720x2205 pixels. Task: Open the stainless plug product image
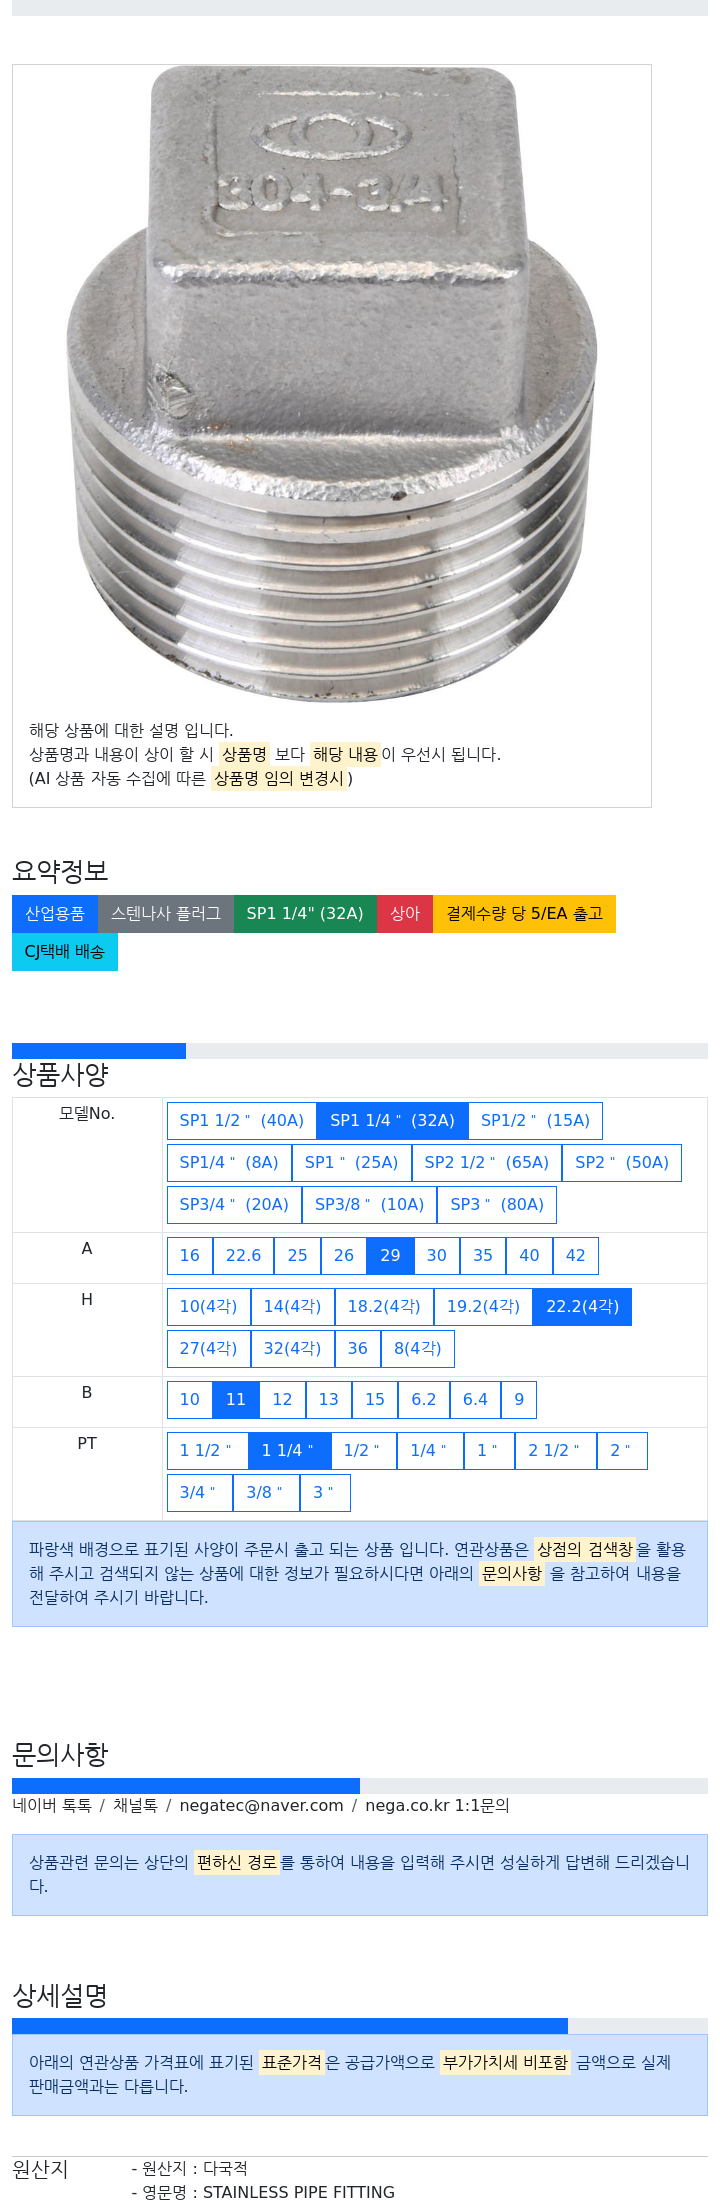tap(332, 385)
